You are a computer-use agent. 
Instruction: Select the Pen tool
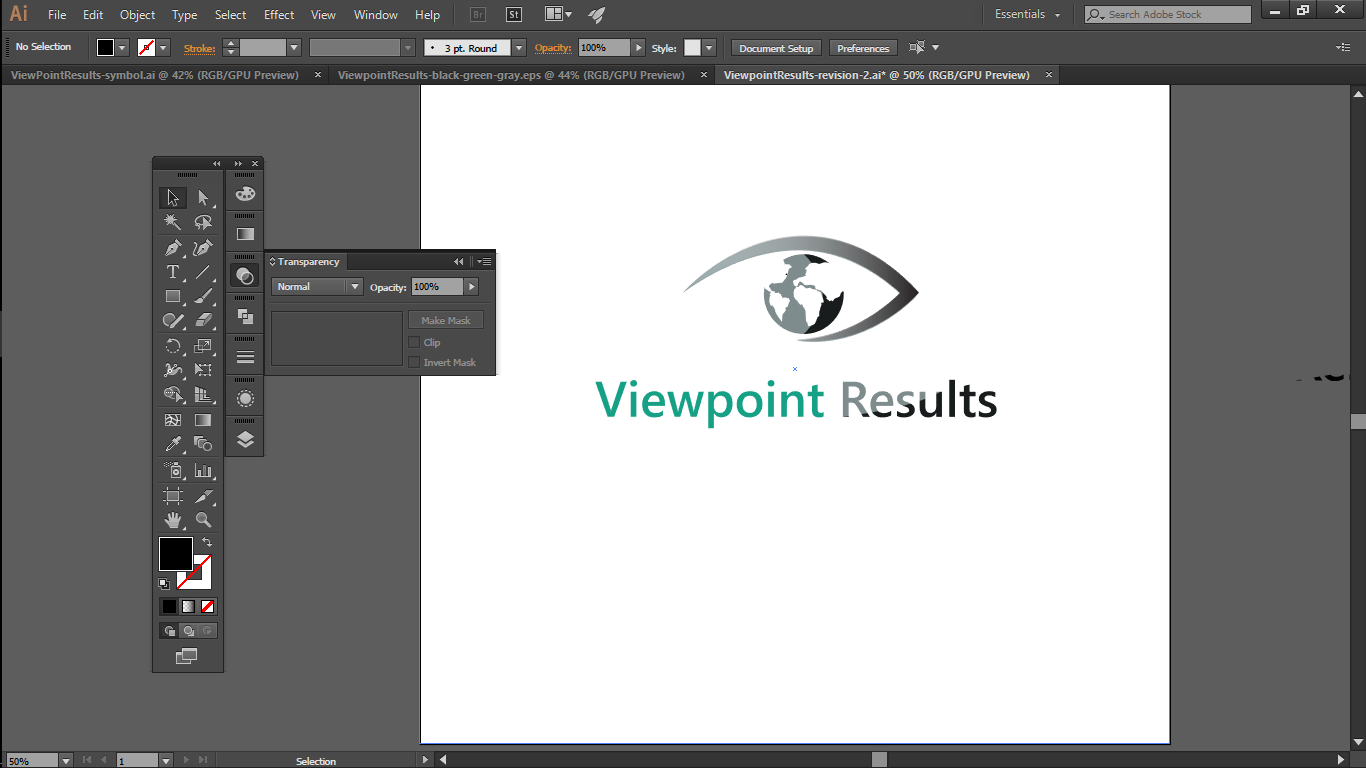point(173,248)
